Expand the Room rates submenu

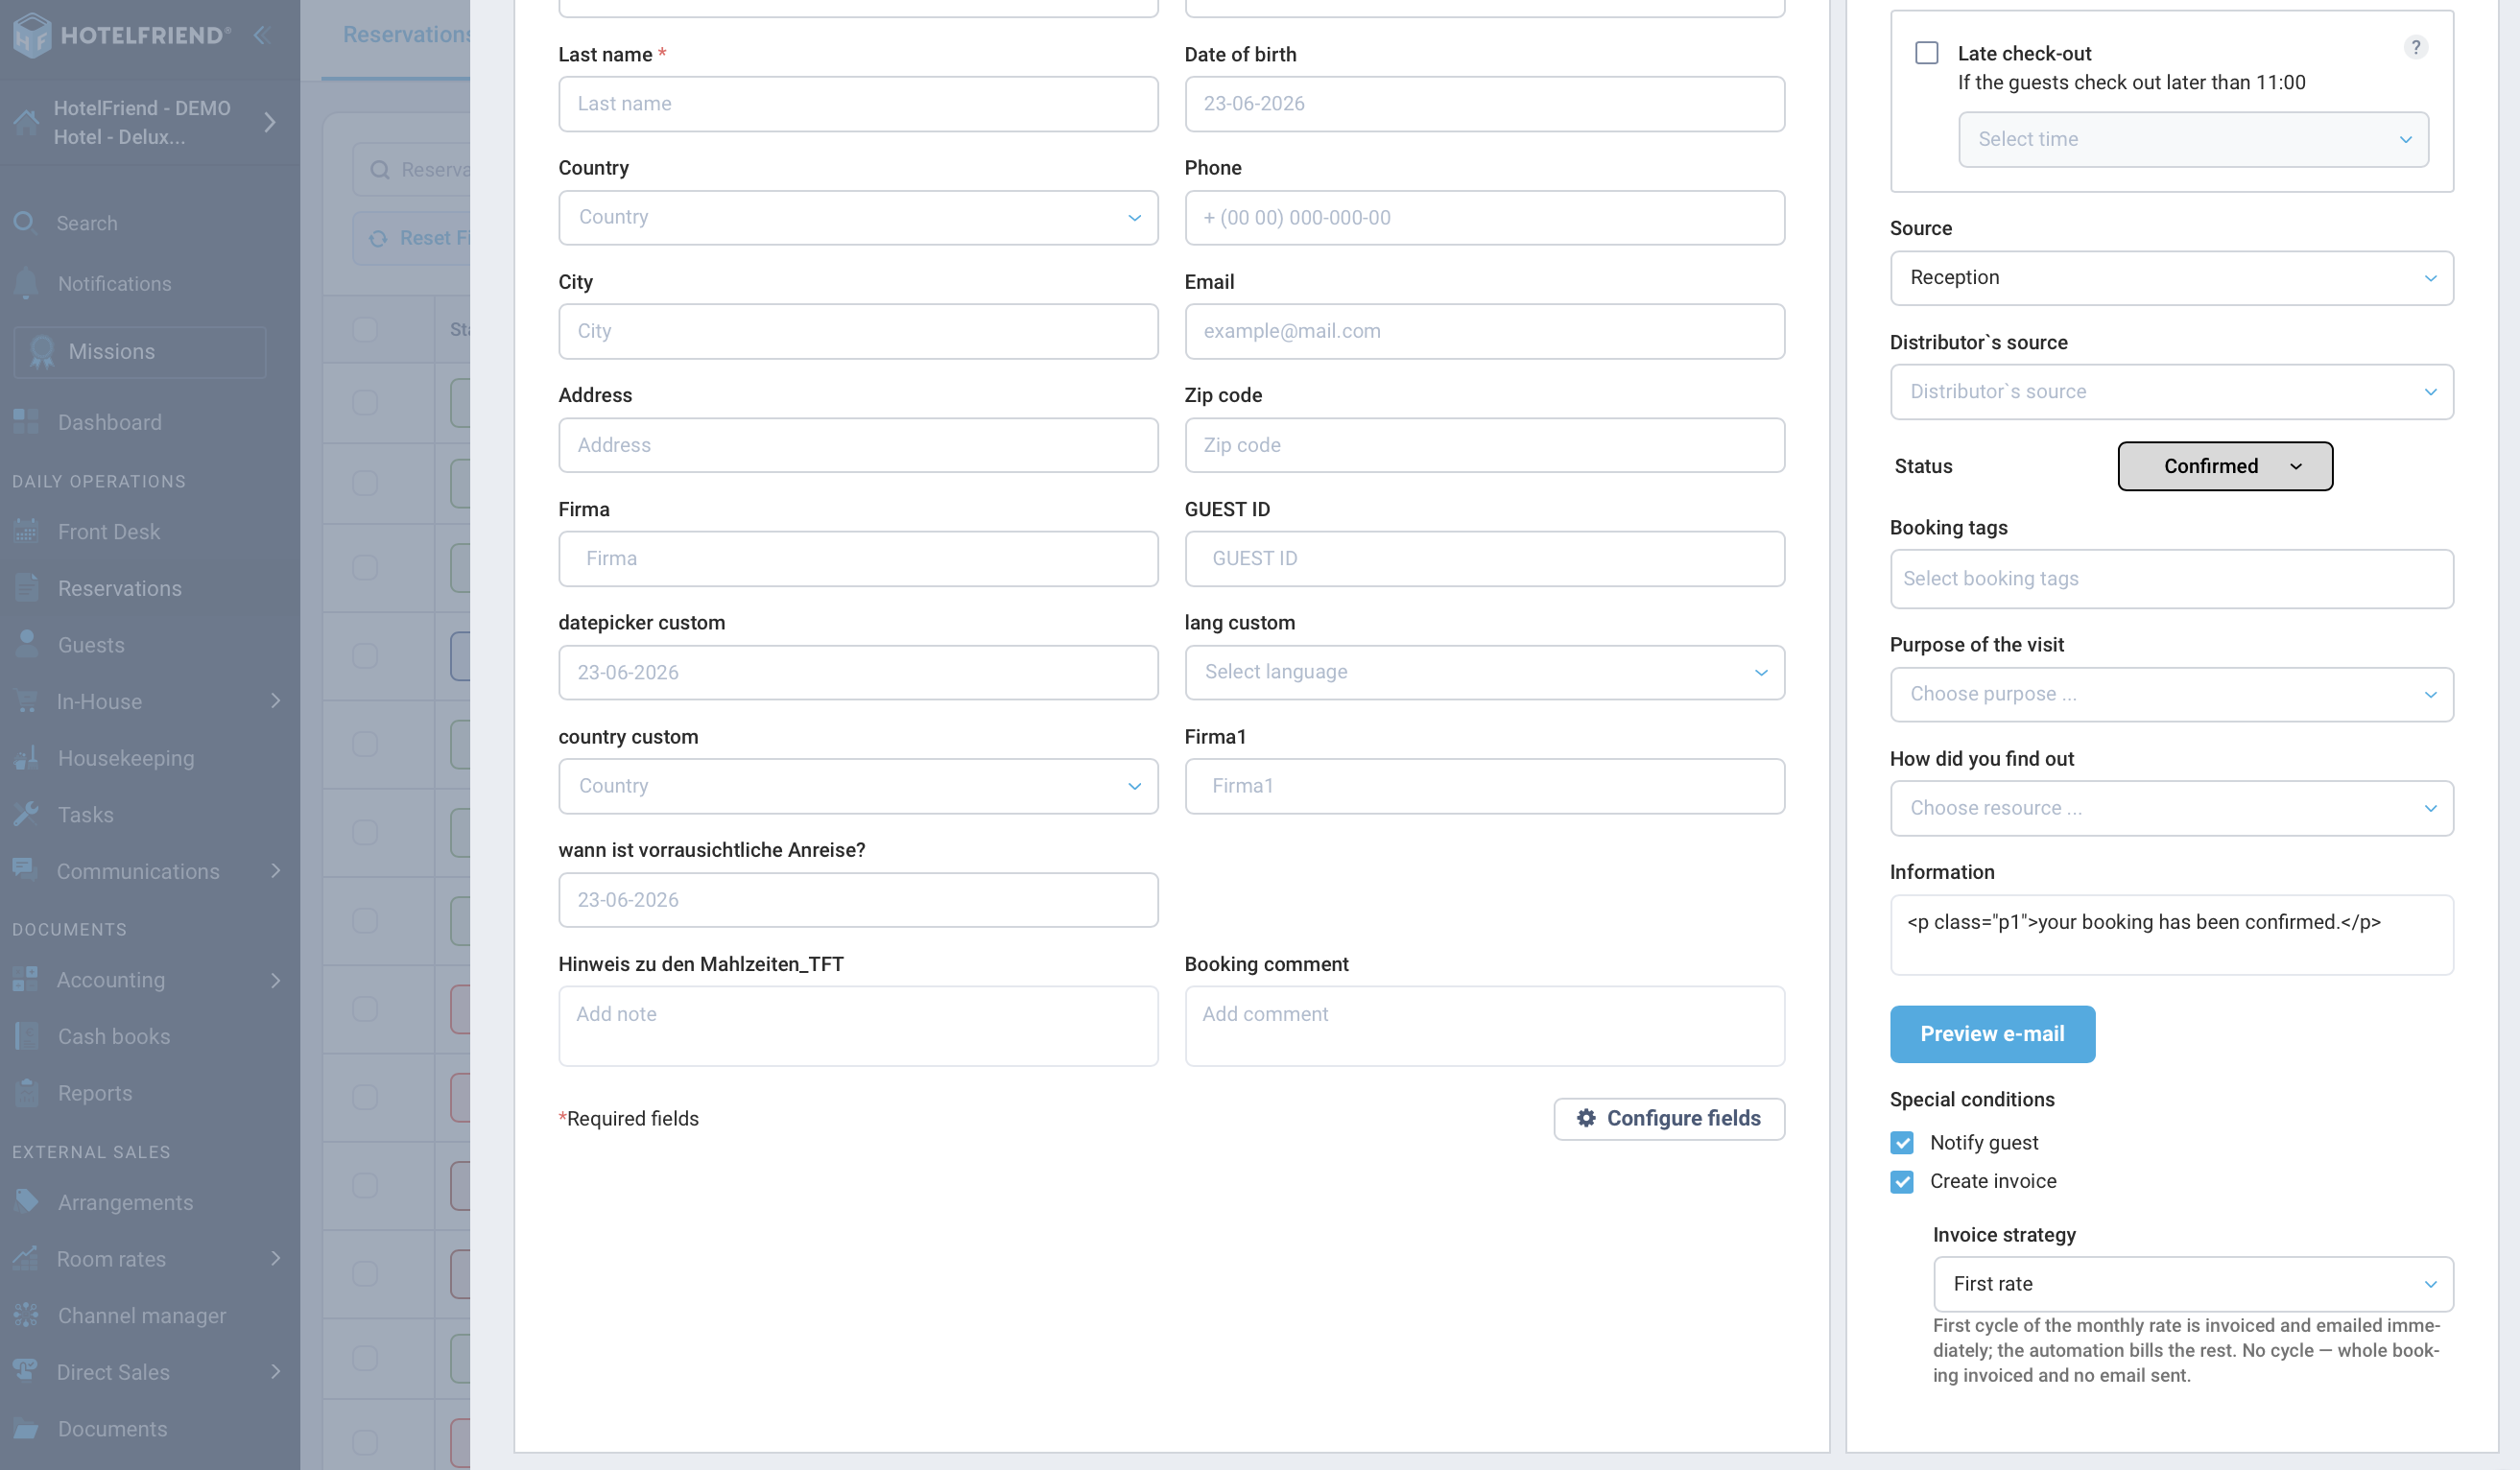pos(276,1259)
